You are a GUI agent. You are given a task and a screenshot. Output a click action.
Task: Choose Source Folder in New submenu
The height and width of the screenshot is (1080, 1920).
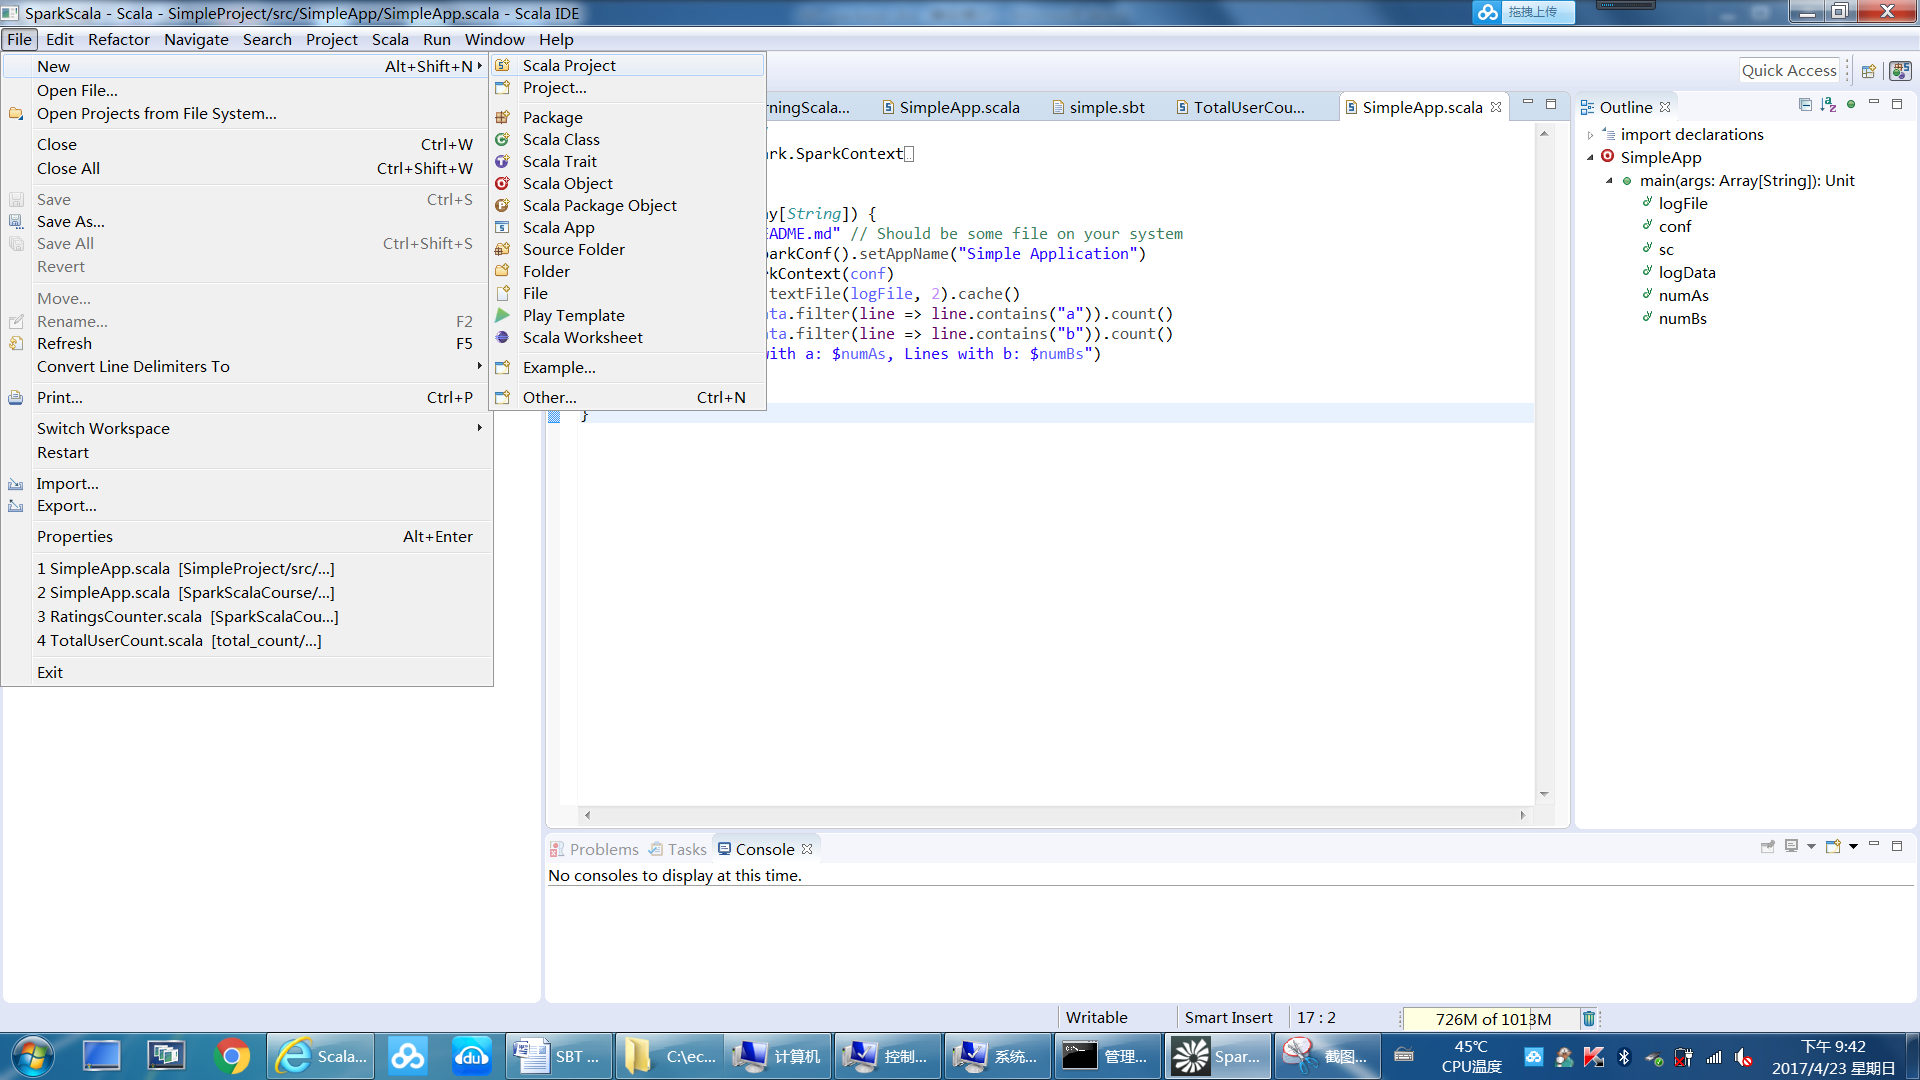point(628,250)
